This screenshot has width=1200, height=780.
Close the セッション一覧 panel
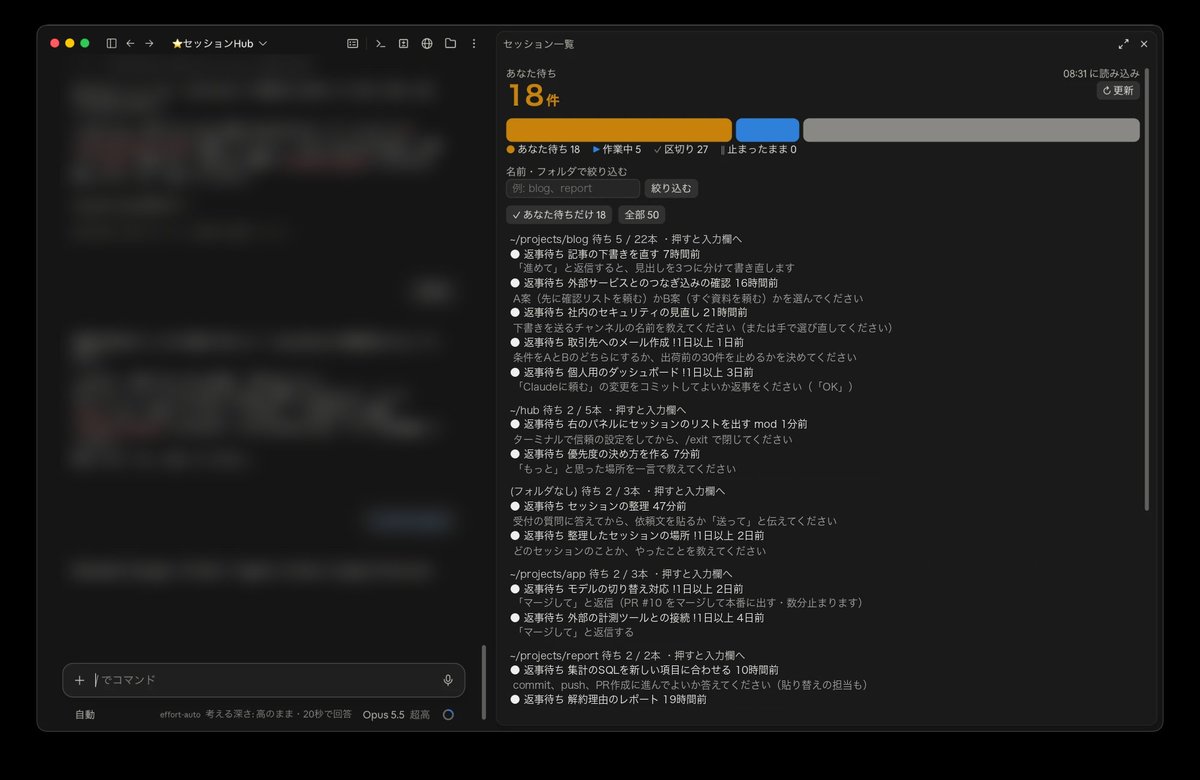pyautogui.click(x=1144, y=44)
